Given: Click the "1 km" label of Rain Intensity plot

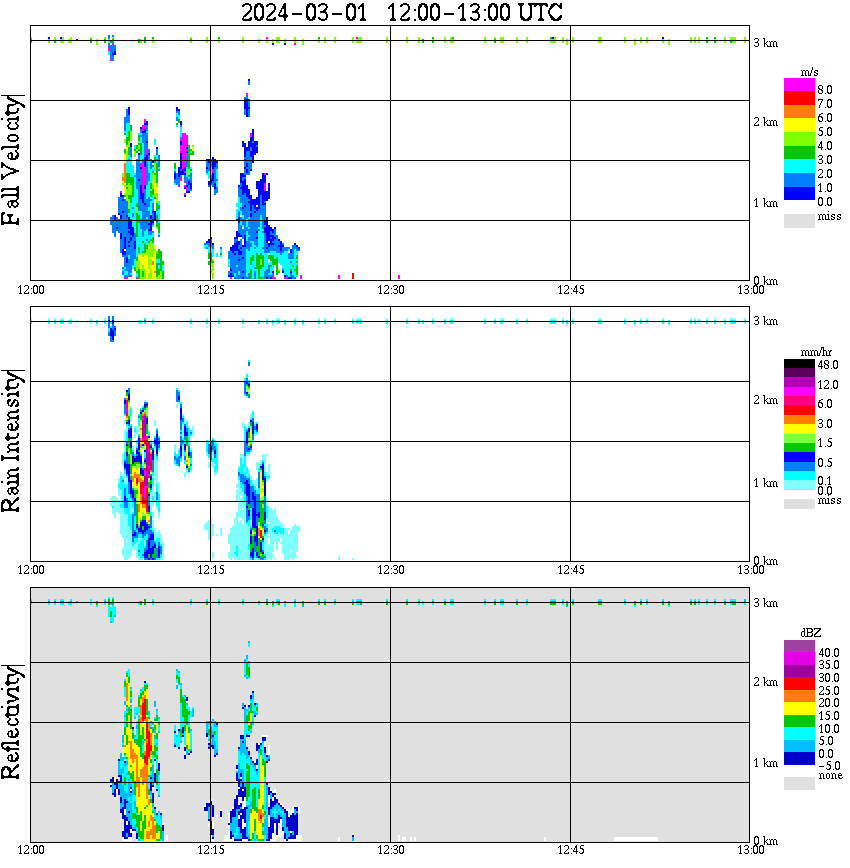Looking at the screenshot, I should 766,483.
